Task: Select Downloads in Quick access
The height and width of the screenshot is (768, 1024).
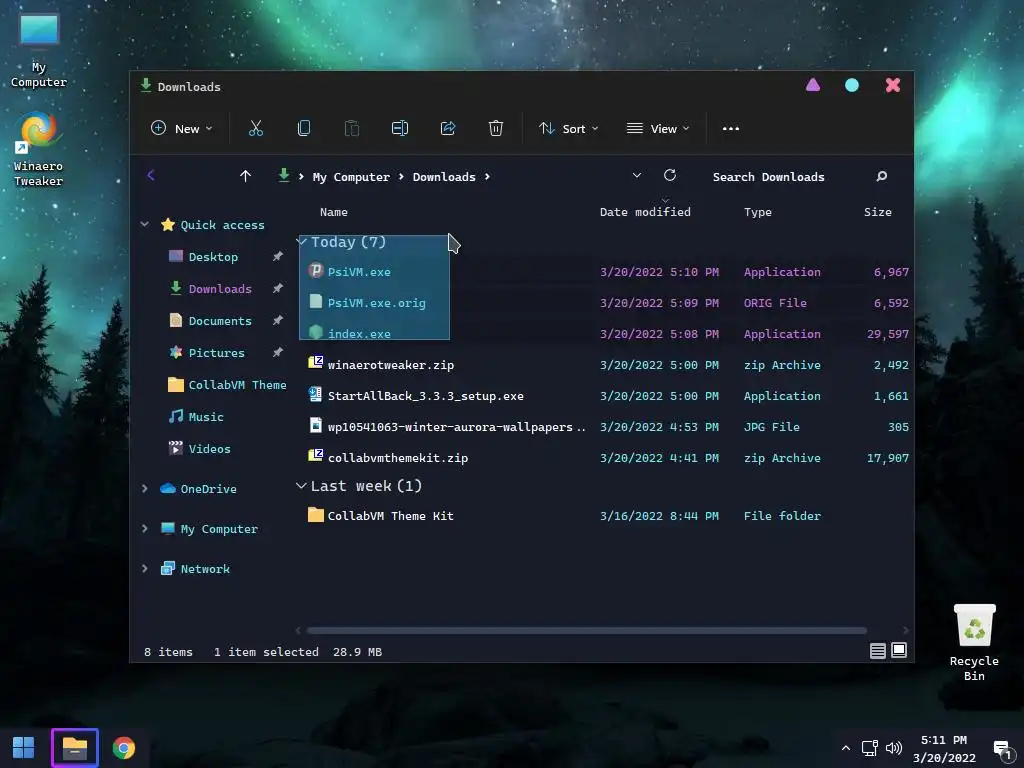Action: coord(220,289)
